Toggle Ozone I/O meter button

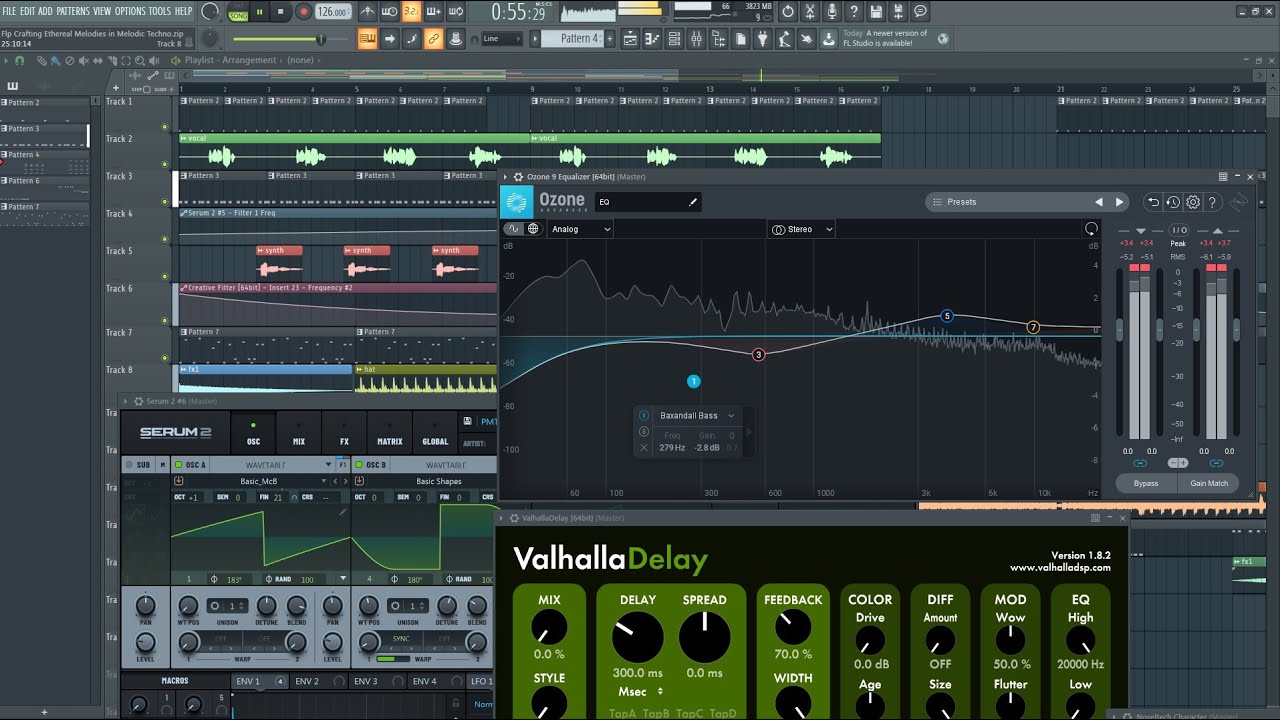pyautogui.click(x=1178, y=230)
